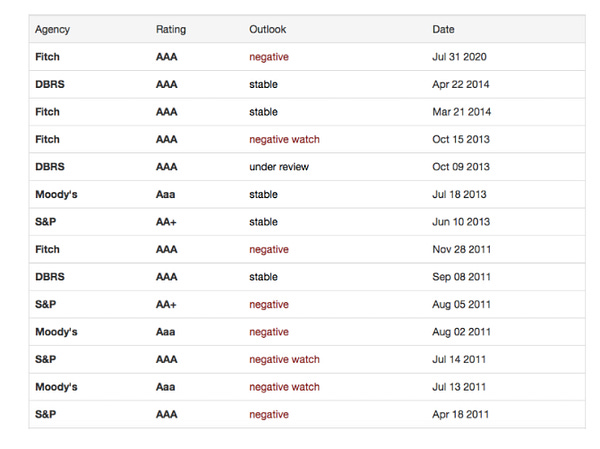Viewport: 600px width, 449px height.
Task: Click Aaa rating in Aug 02 2011 row
Action: click(x=165, y=332)
